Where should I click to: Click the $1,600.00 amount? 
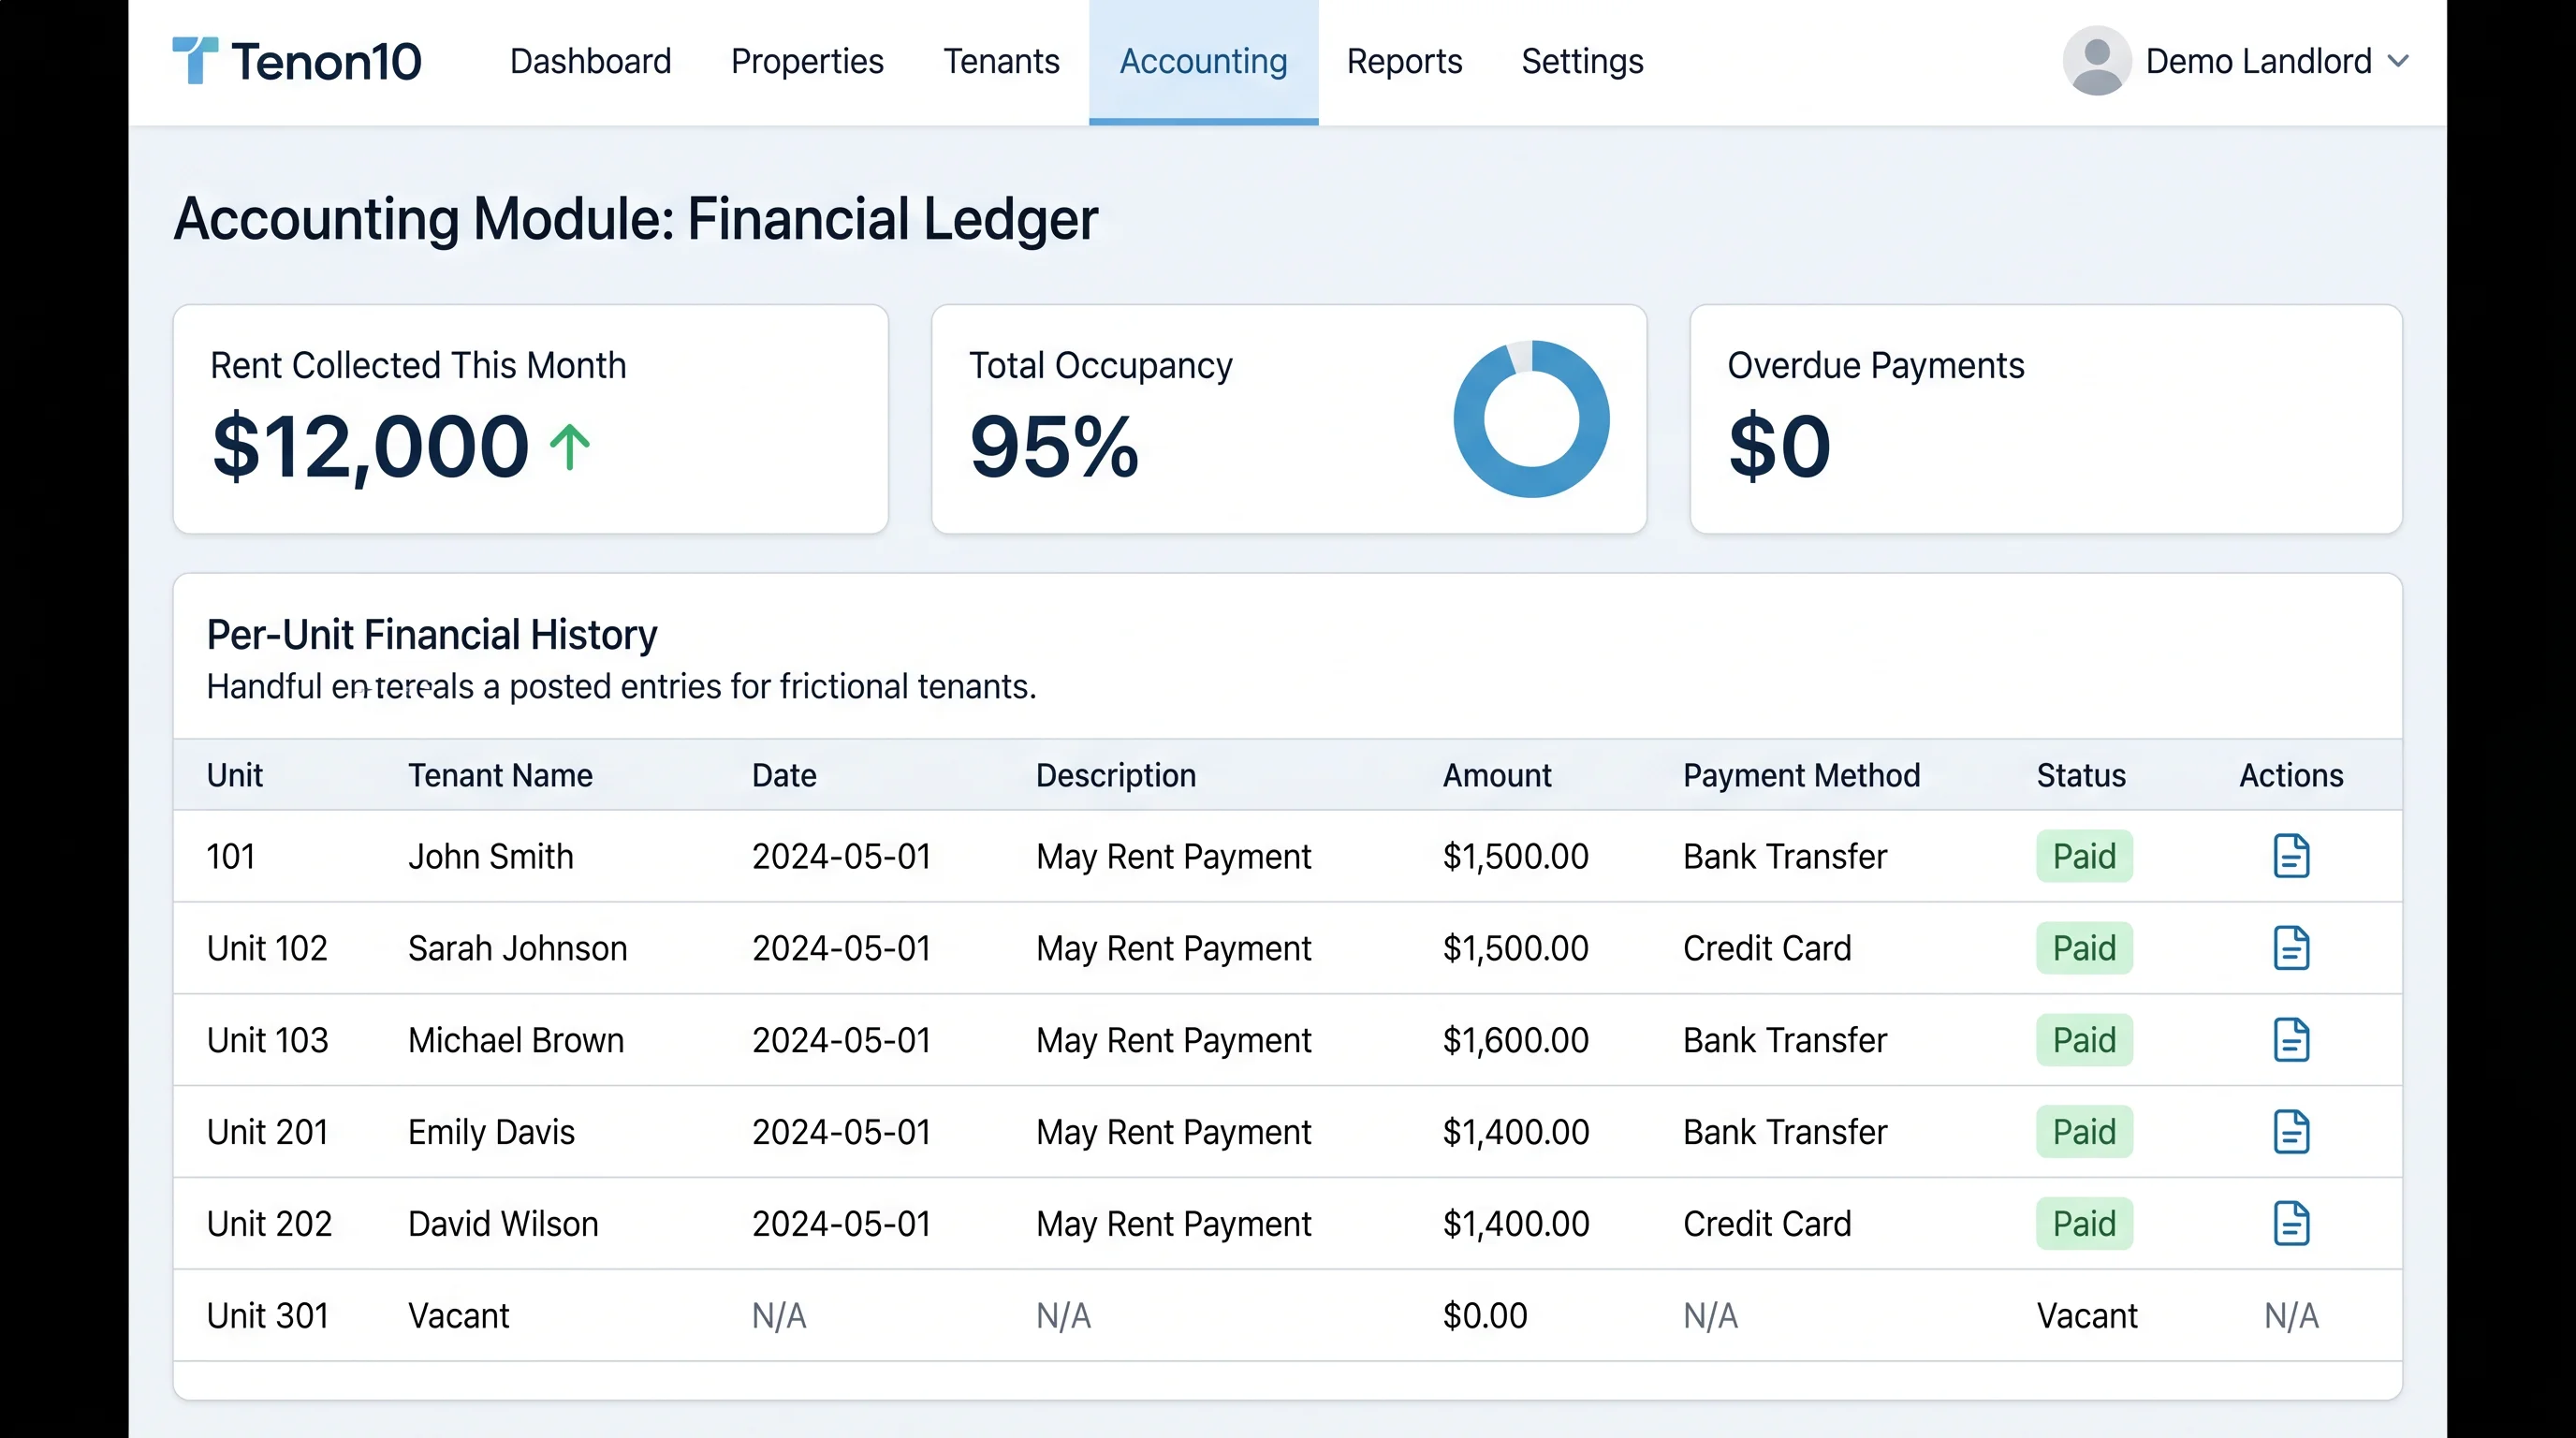pyautogui.click(x=1515, y=1040)
